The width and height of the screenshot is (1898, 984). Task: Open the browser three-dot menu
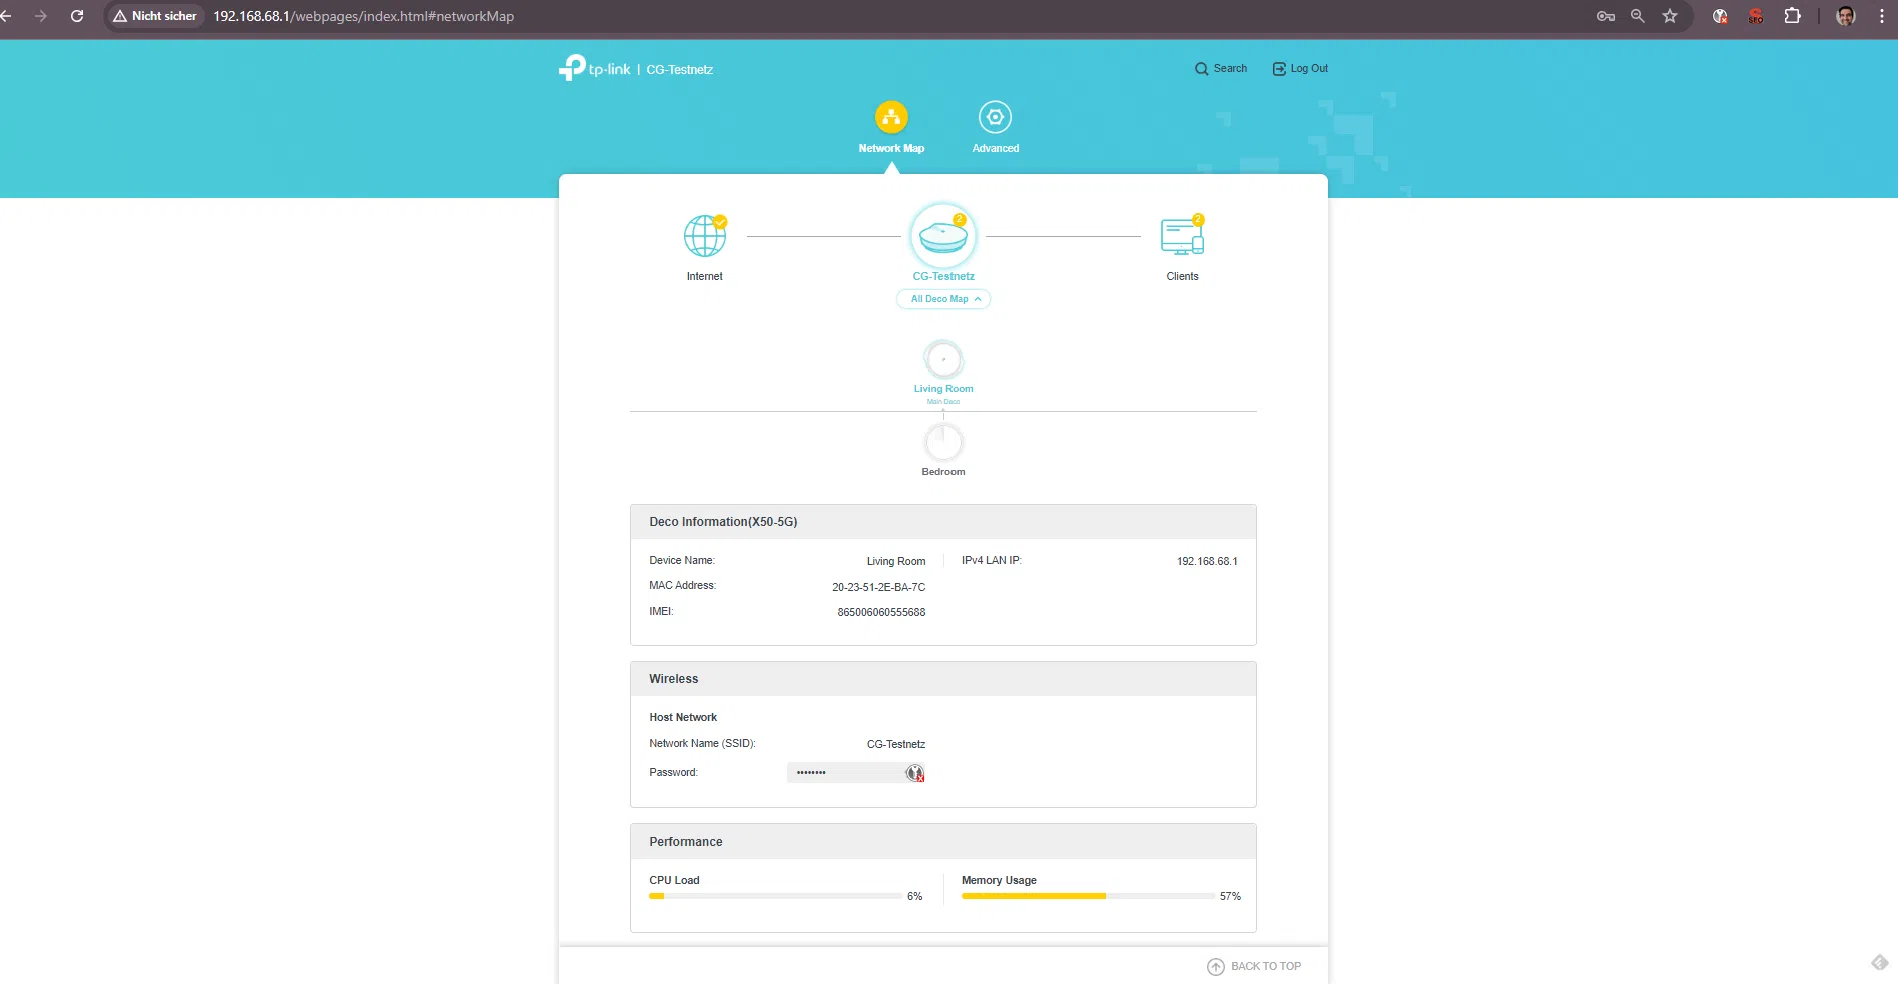click(1881, 16)
